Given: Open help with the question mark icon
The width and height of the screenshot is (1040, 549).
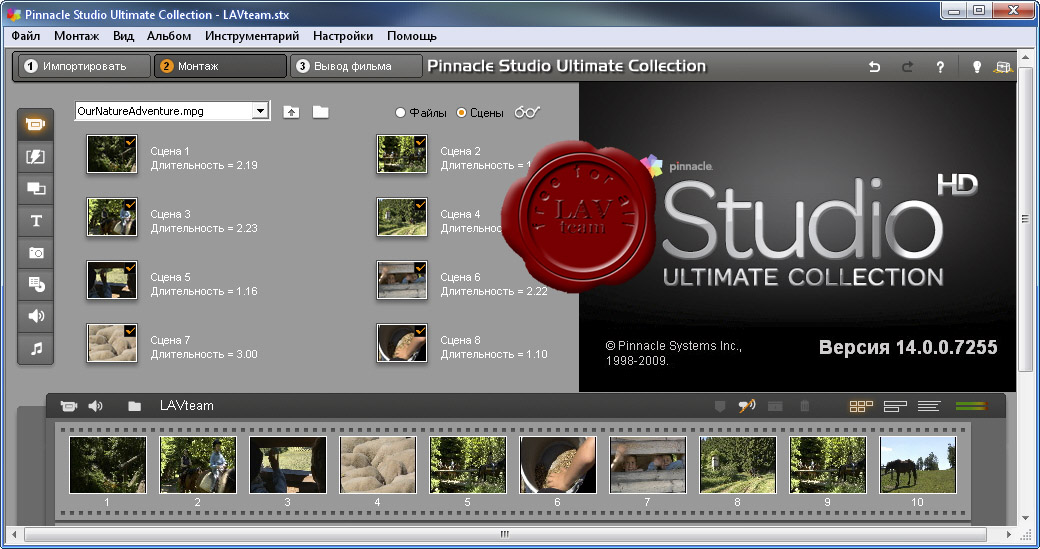Looking at the screenshot, I should click(940, 66).
